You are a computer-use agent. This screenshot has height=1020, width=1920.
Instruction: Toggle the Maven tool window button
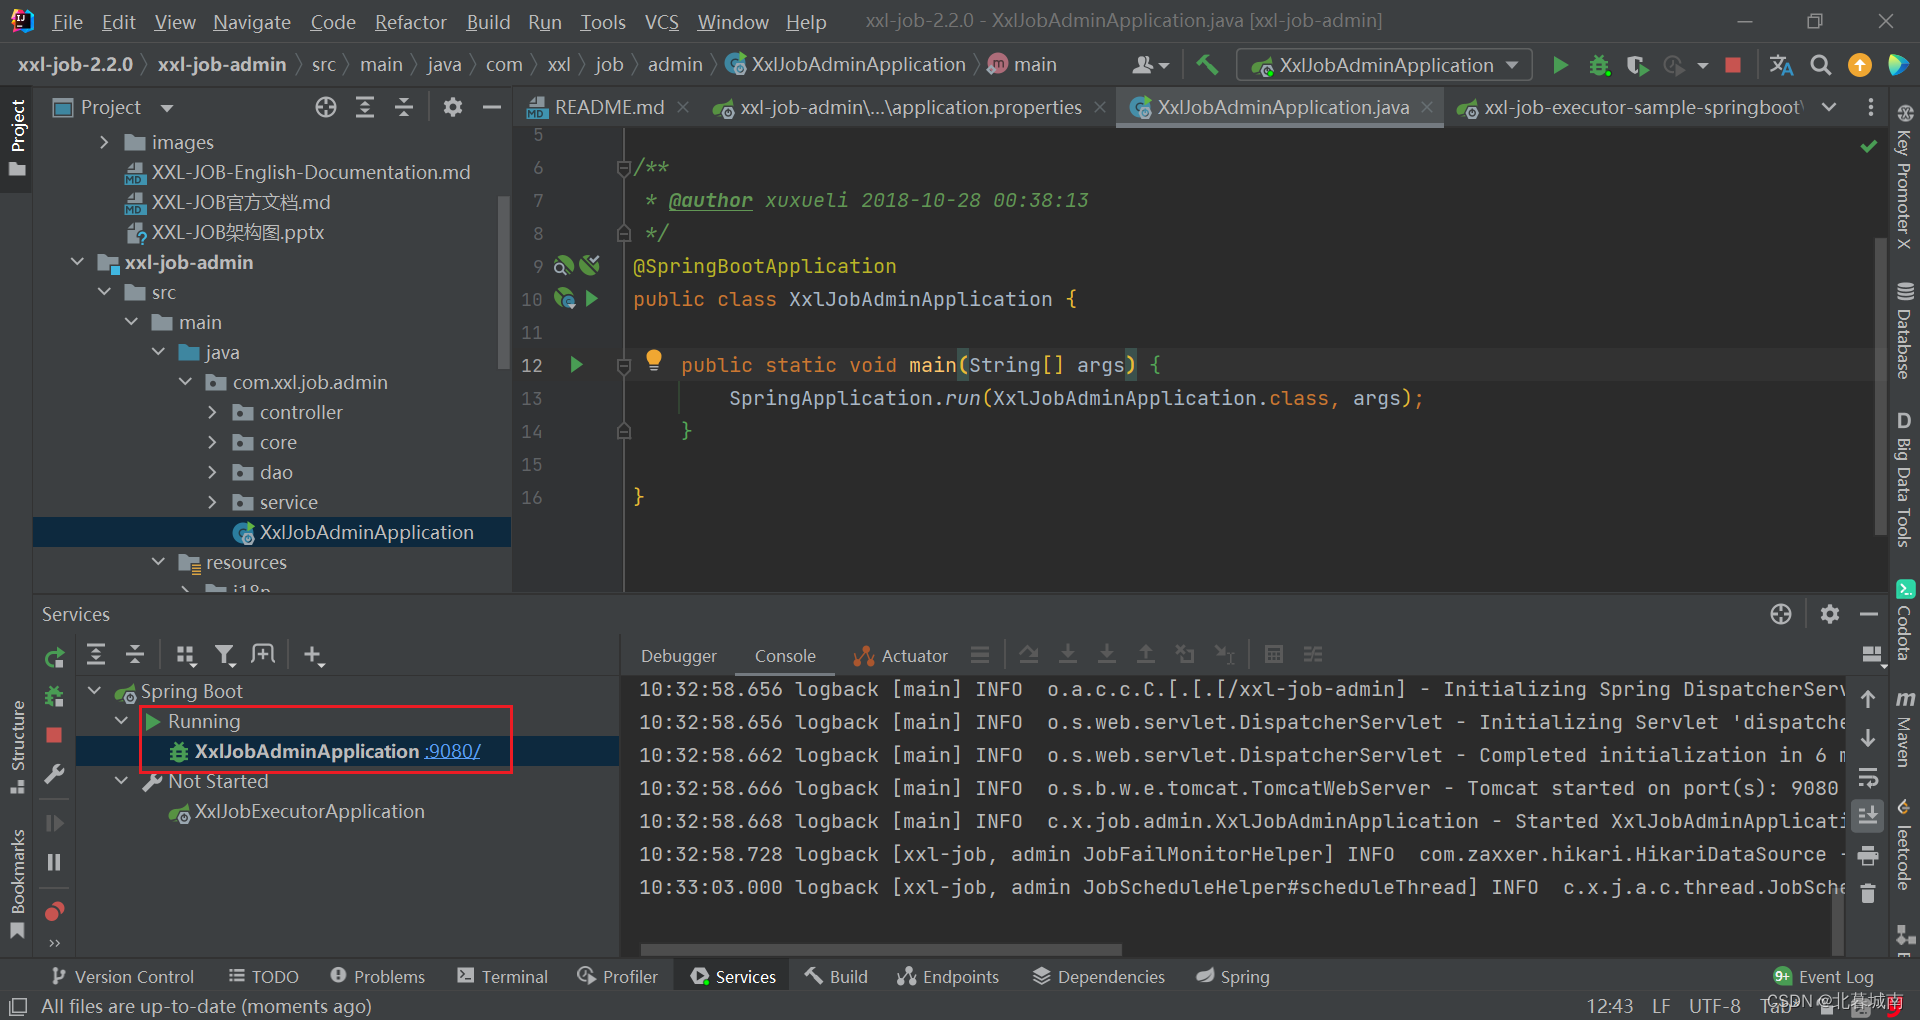pos(1904,730)
